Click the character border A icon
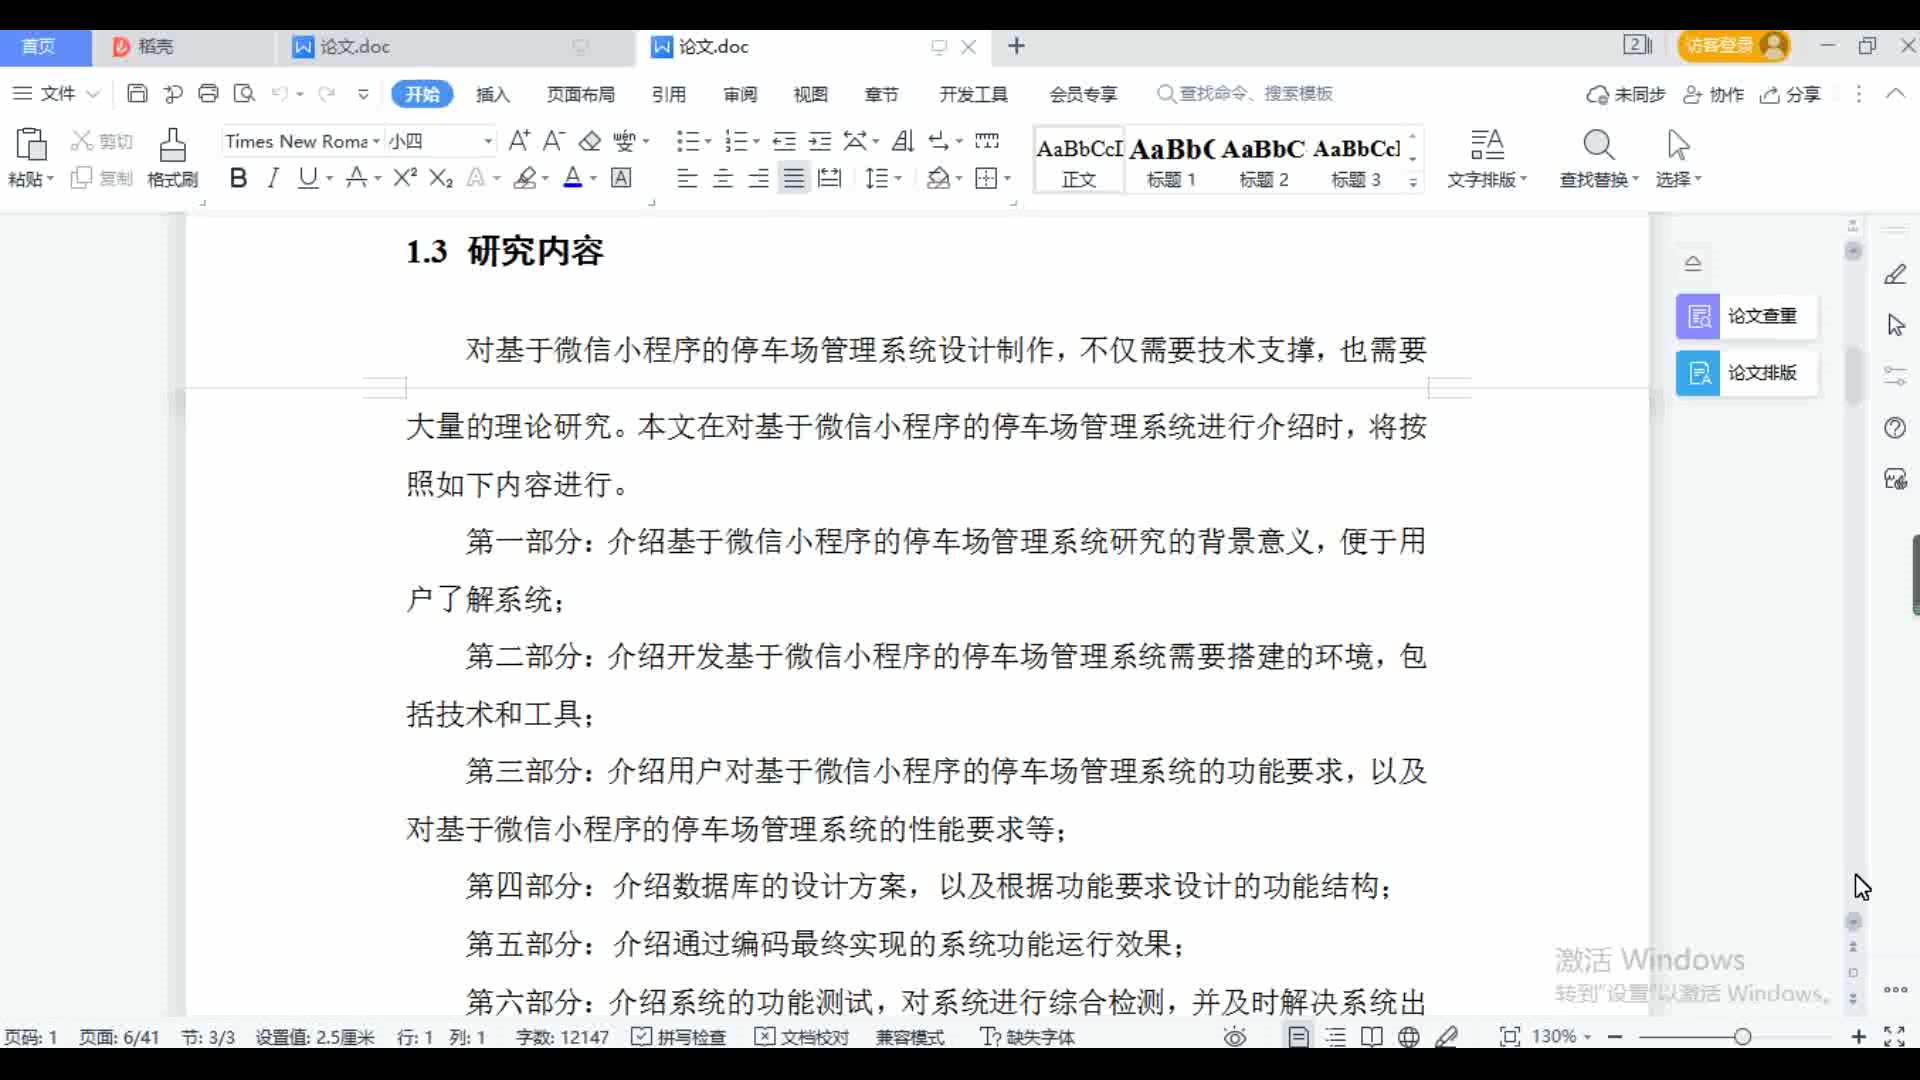This screenshot has width=1920, height=1080. pos(621,178)
